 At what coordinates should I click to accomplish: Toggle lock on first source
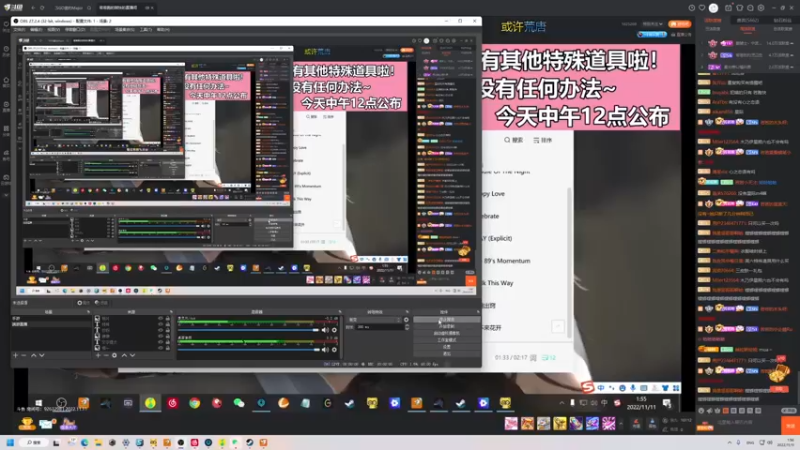pyautogui.click(x=167, y=318)
